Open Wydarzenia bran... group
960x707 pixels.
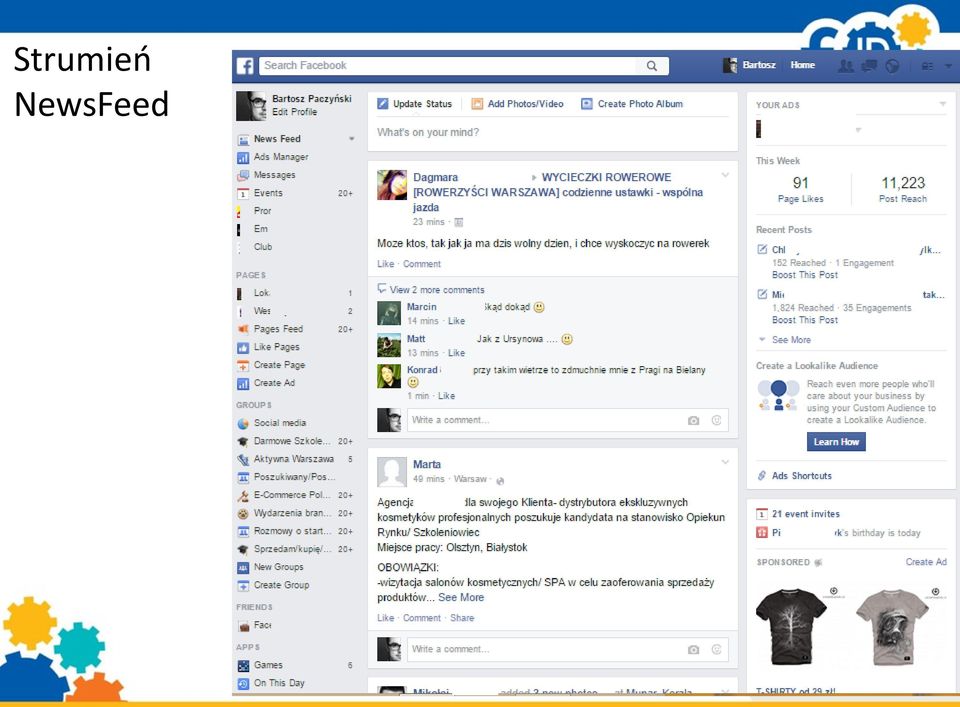294,513
